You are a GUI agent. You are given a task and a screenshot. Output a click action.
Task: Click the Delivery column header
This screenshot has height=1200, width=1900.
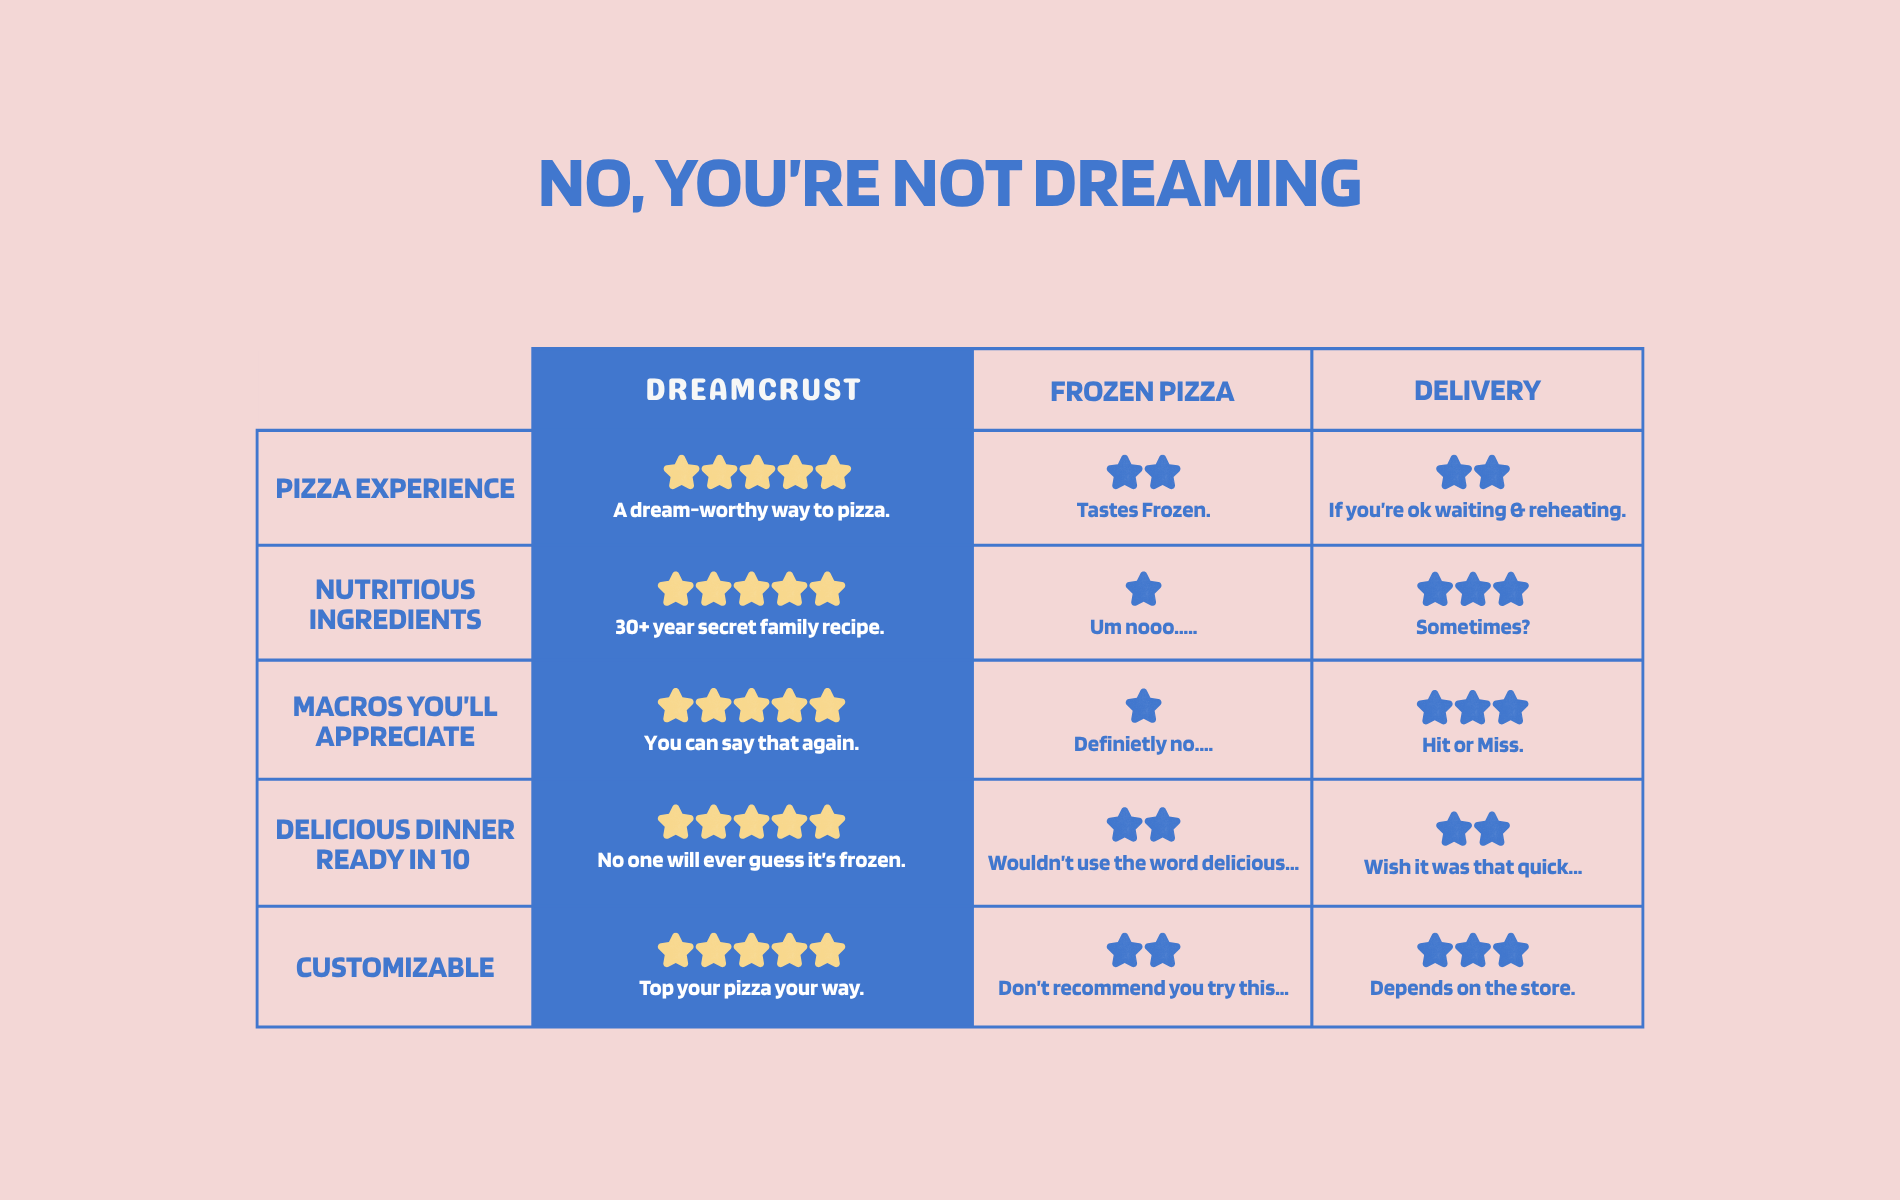(x=1477, y=391)
